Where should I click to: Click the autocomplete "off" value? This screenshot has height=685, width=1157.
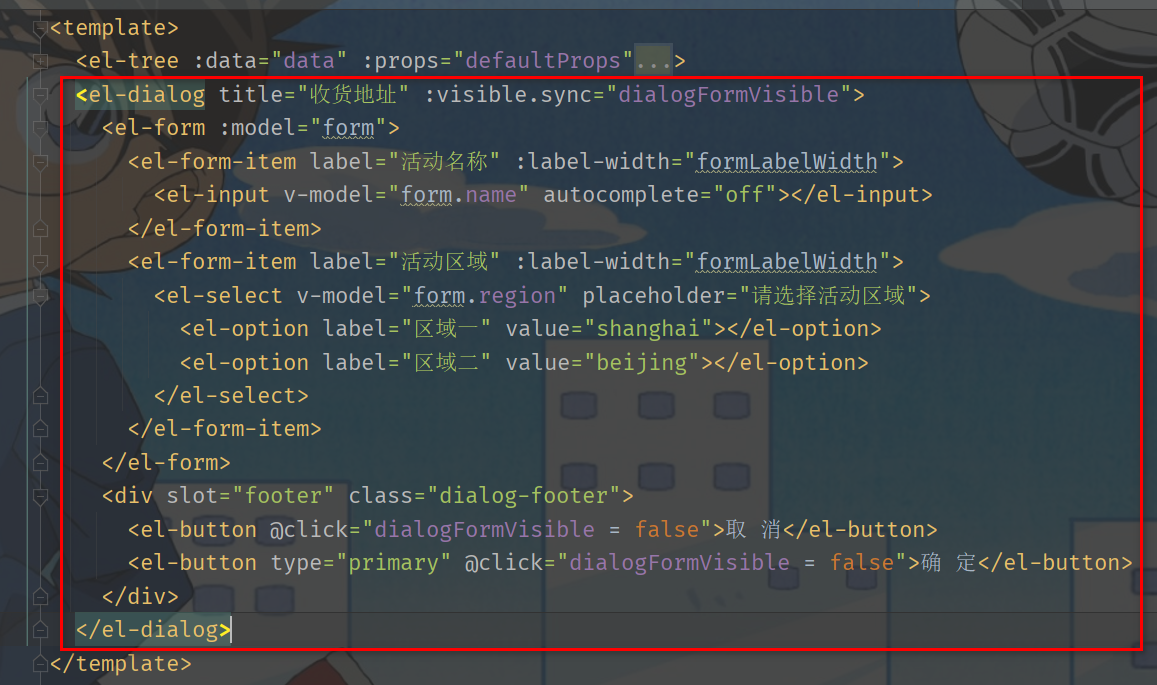(744, 195)
